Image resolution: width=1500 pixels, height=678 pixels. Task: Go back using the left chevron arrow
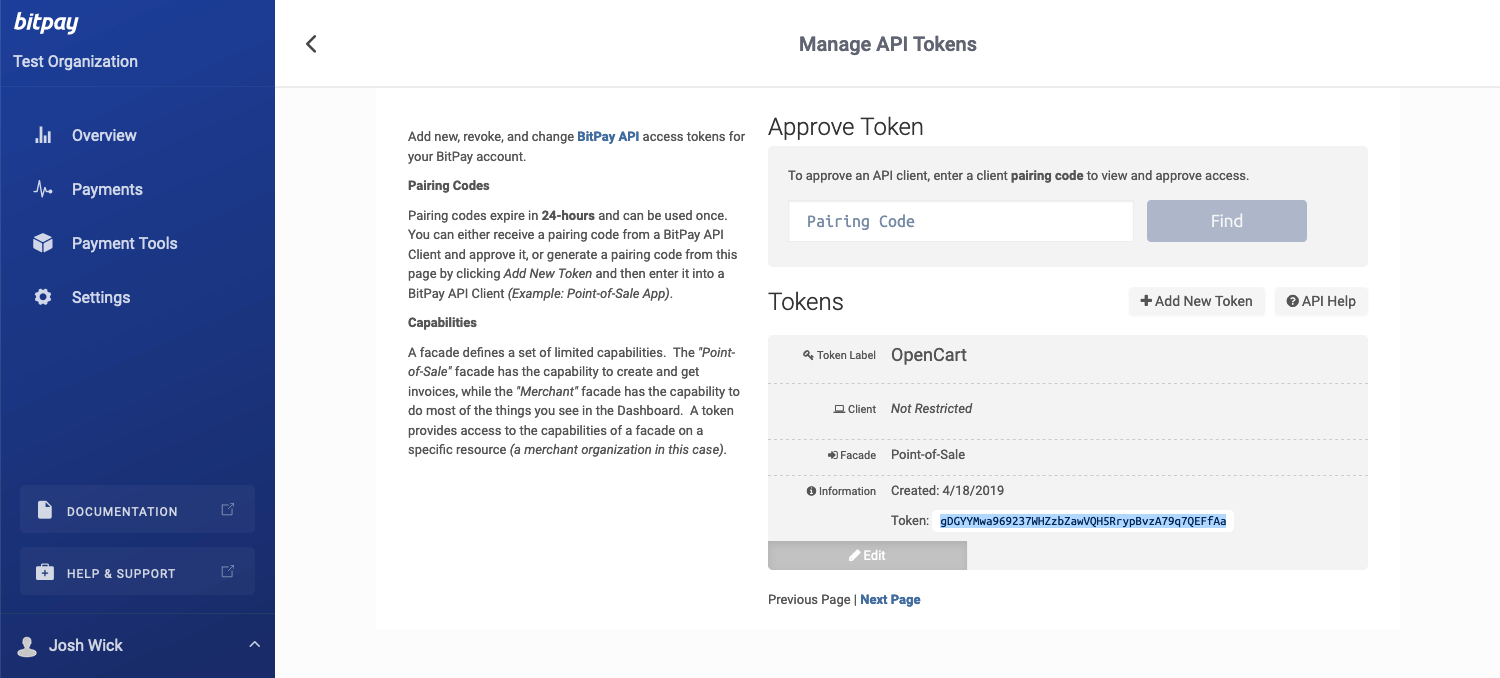(311, 44)
